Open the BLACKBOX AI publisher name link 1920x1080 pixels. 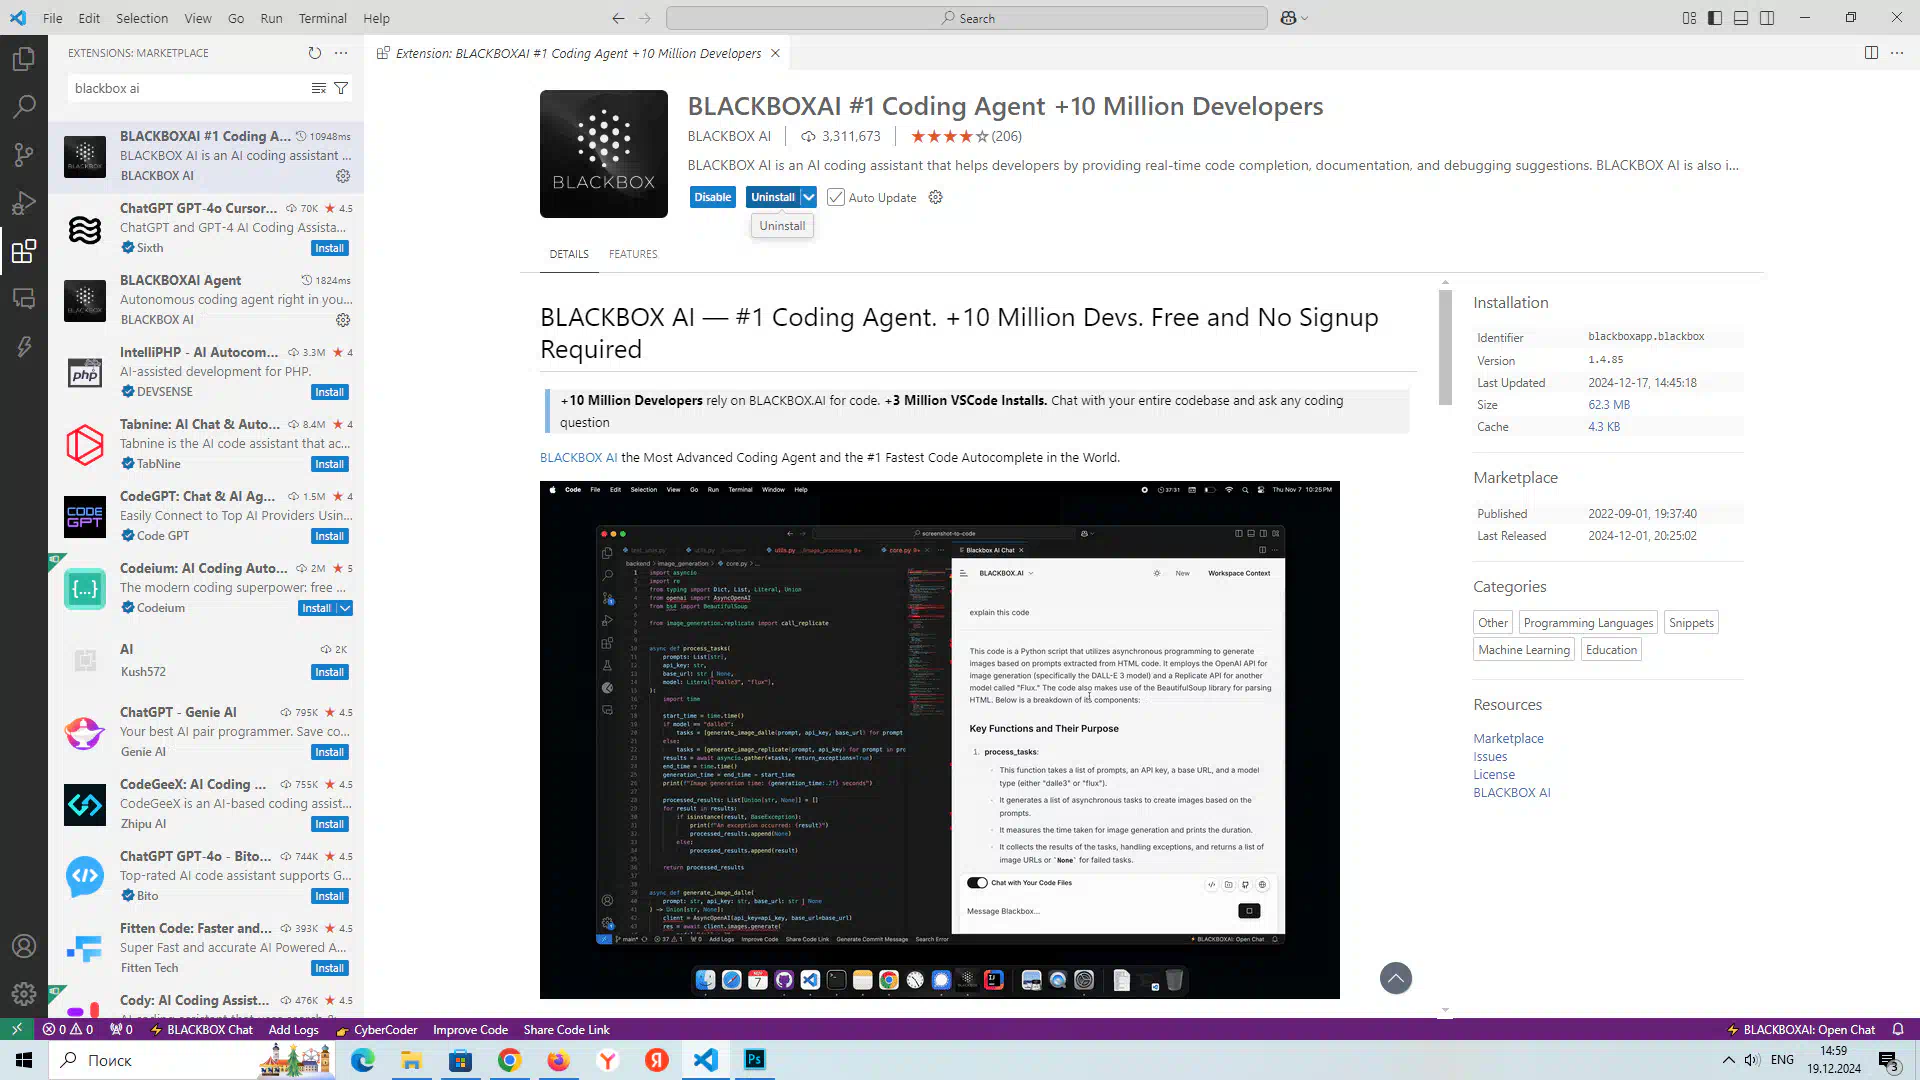pyautogui.click(x=729, y=136)
